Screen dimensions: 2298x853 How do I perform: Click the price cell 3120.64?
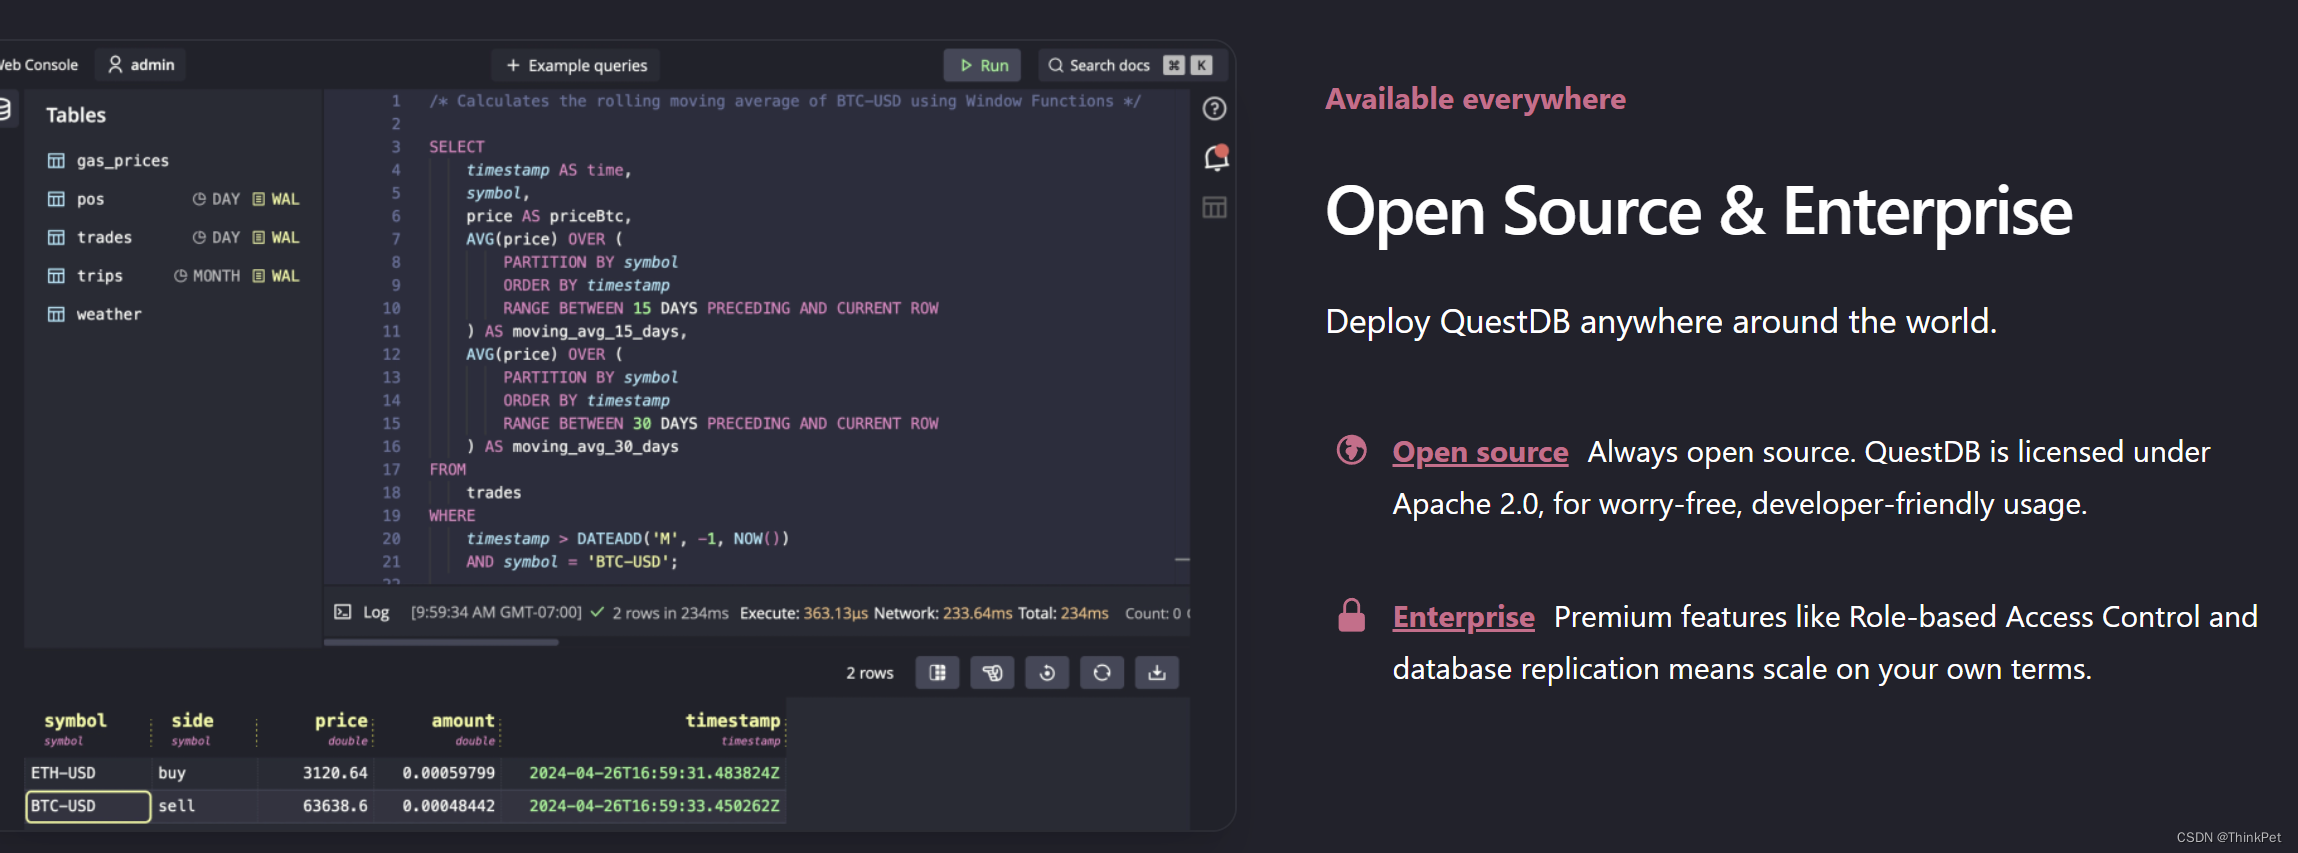[x=316, y=773]
